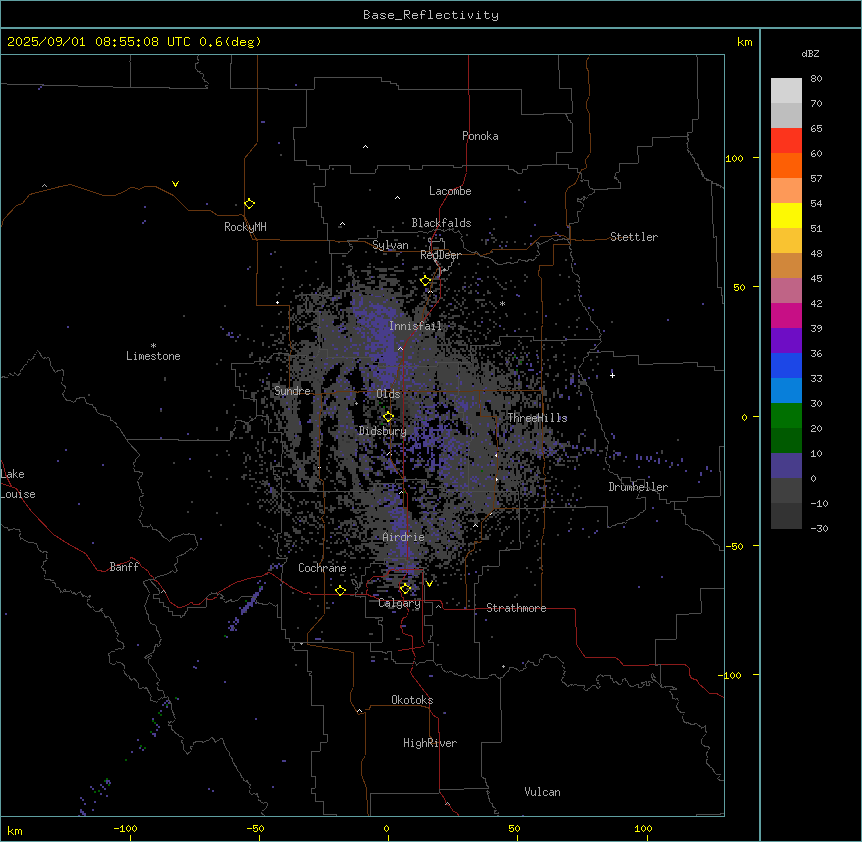This screenshot has height=842, width=862.
Task: Click the Didsbury label
Action: [383, 431]
